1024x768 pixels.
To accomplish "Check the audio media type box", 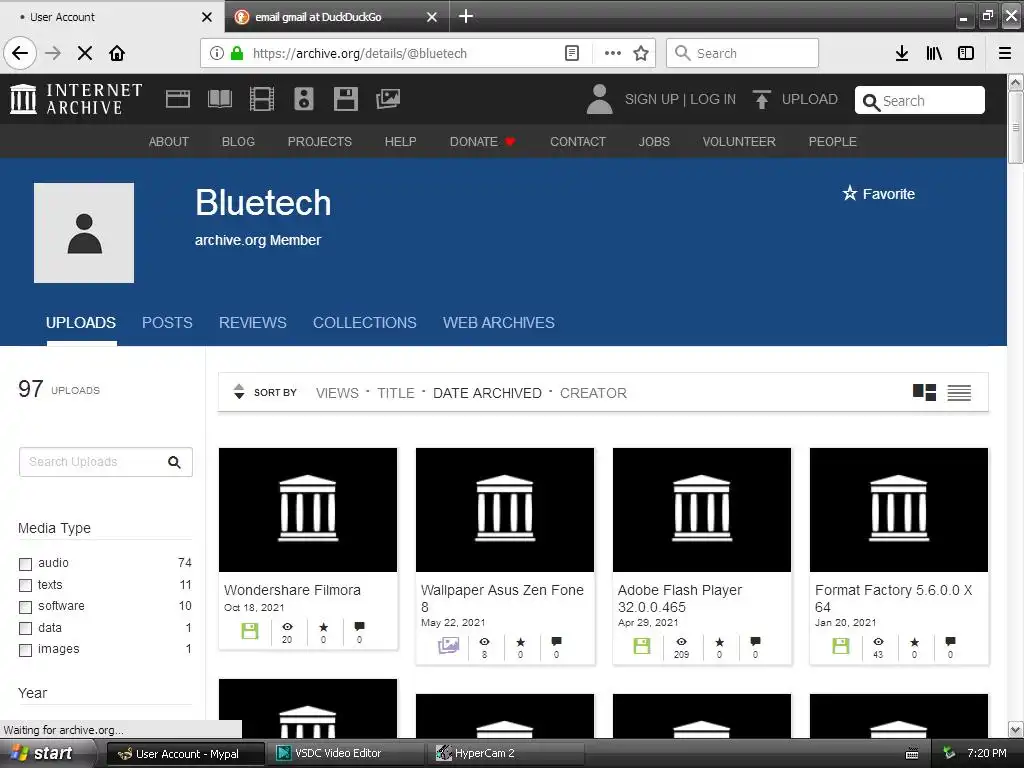I will 25,564.
